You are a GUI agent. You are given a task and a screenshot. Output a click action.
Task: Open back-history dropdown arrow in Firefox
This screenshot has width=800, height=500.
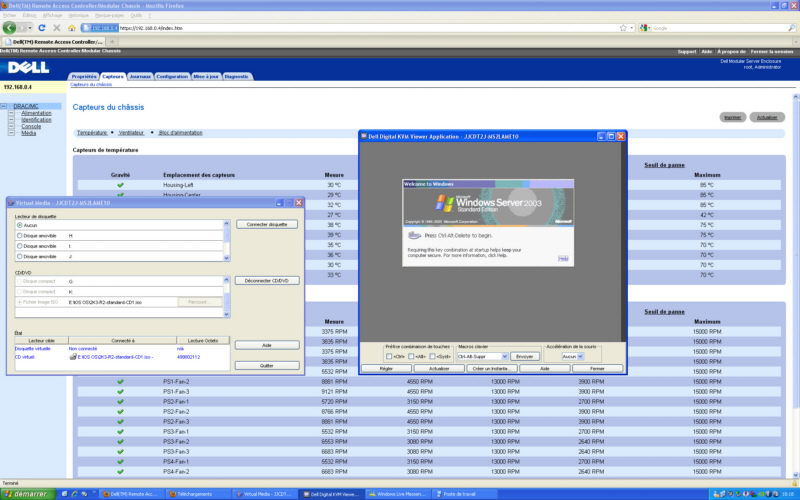click(x=30, y=28)
